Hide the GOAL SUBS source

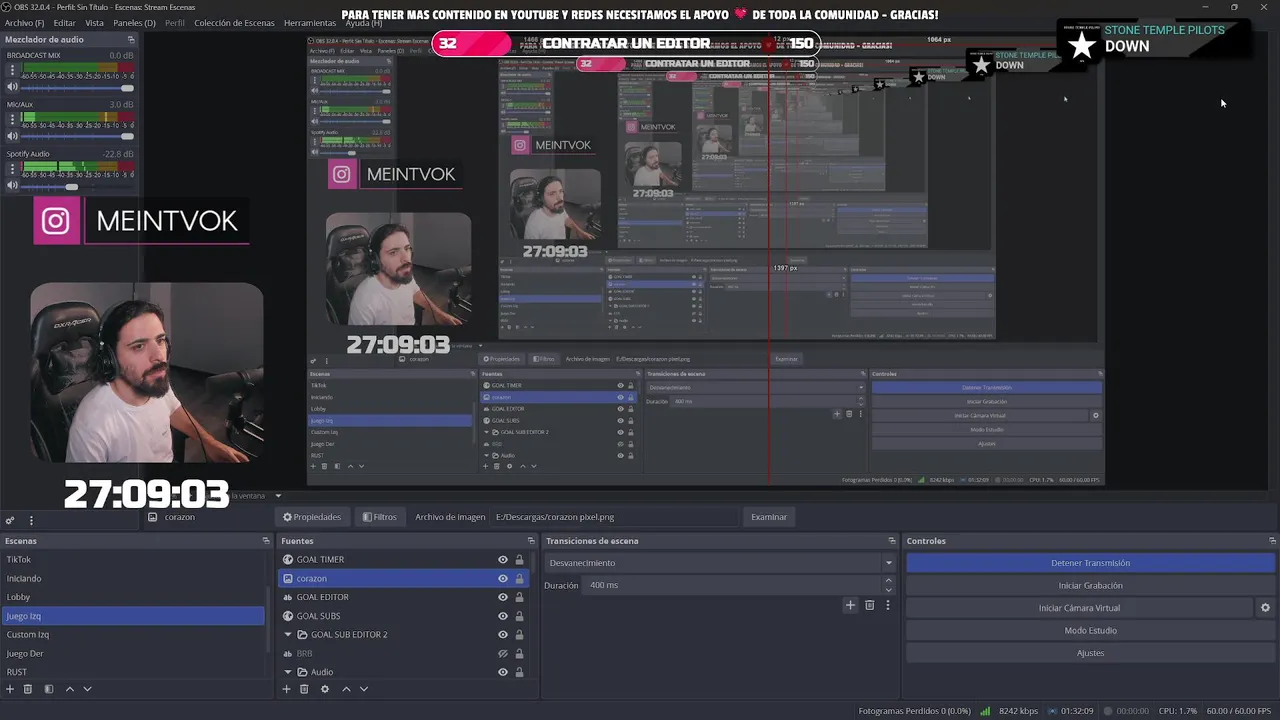503,616
